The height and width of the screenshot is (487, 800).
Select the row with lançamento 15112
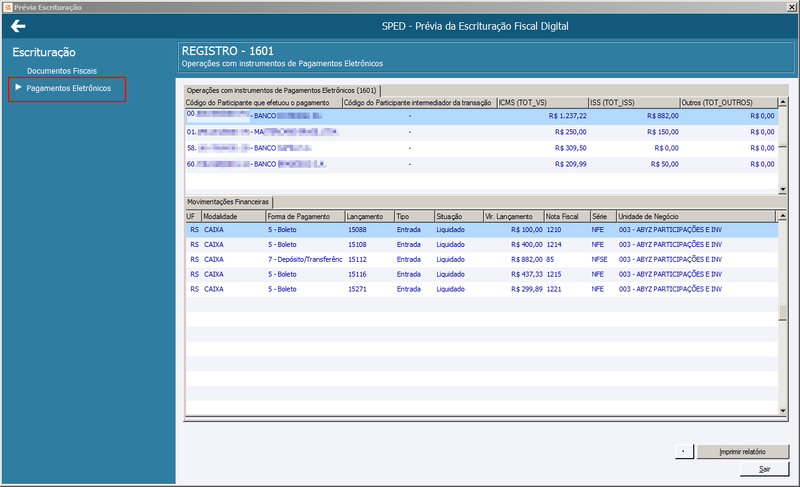(482, 260)
